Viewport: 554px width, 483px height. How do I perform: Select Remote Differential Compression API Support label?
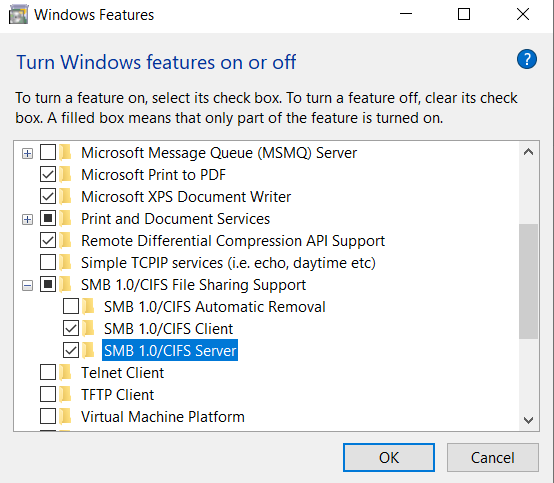pos(233,241)
